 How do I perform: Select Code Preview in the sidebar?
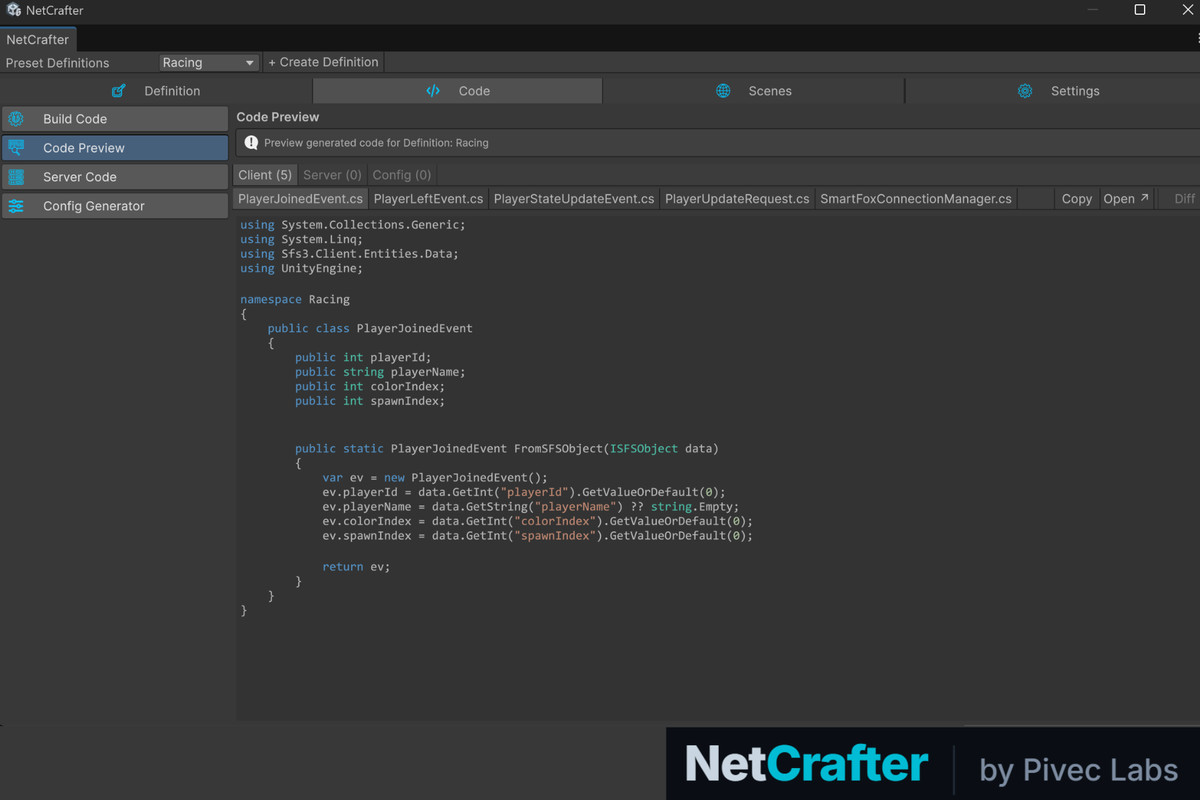(115, 148)
